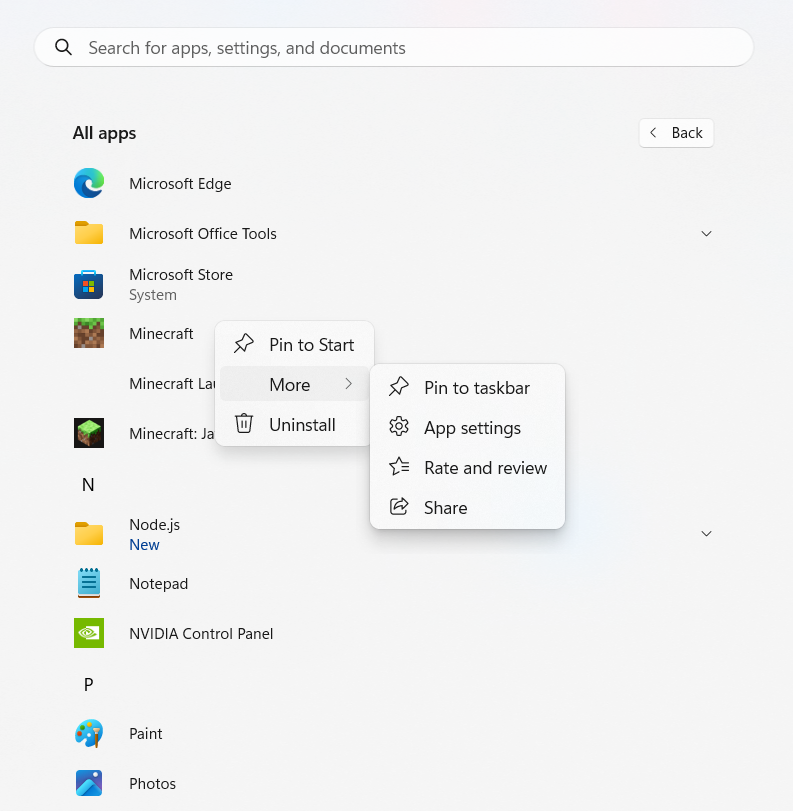Select Pin to taskbar
Image resolution: width=793 pixels, height=811 pixels.
[467, 387]
